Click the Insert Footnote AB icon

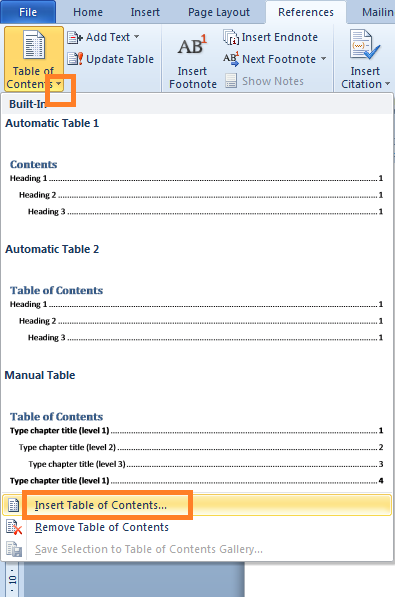192,45
